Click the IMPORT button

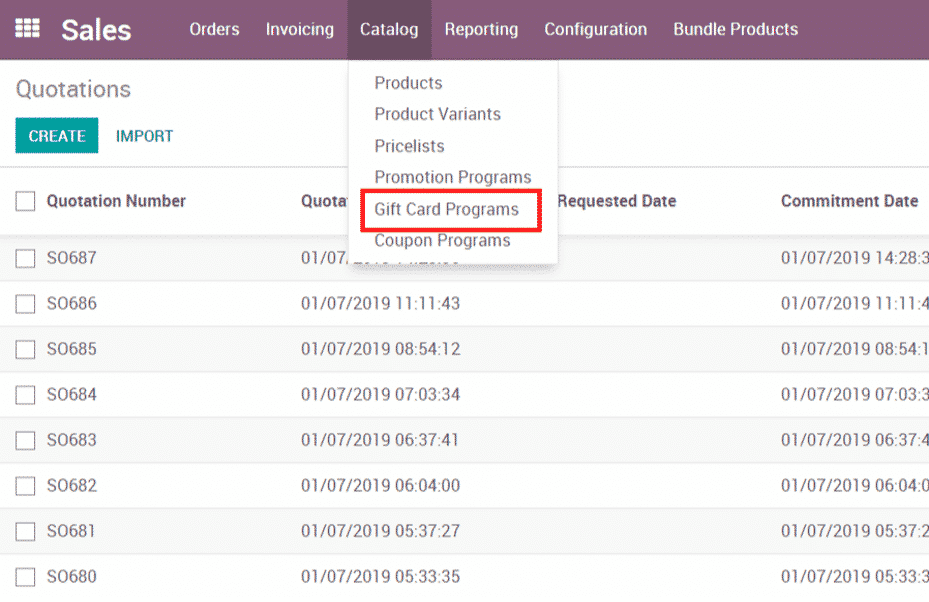pos(145,136)
